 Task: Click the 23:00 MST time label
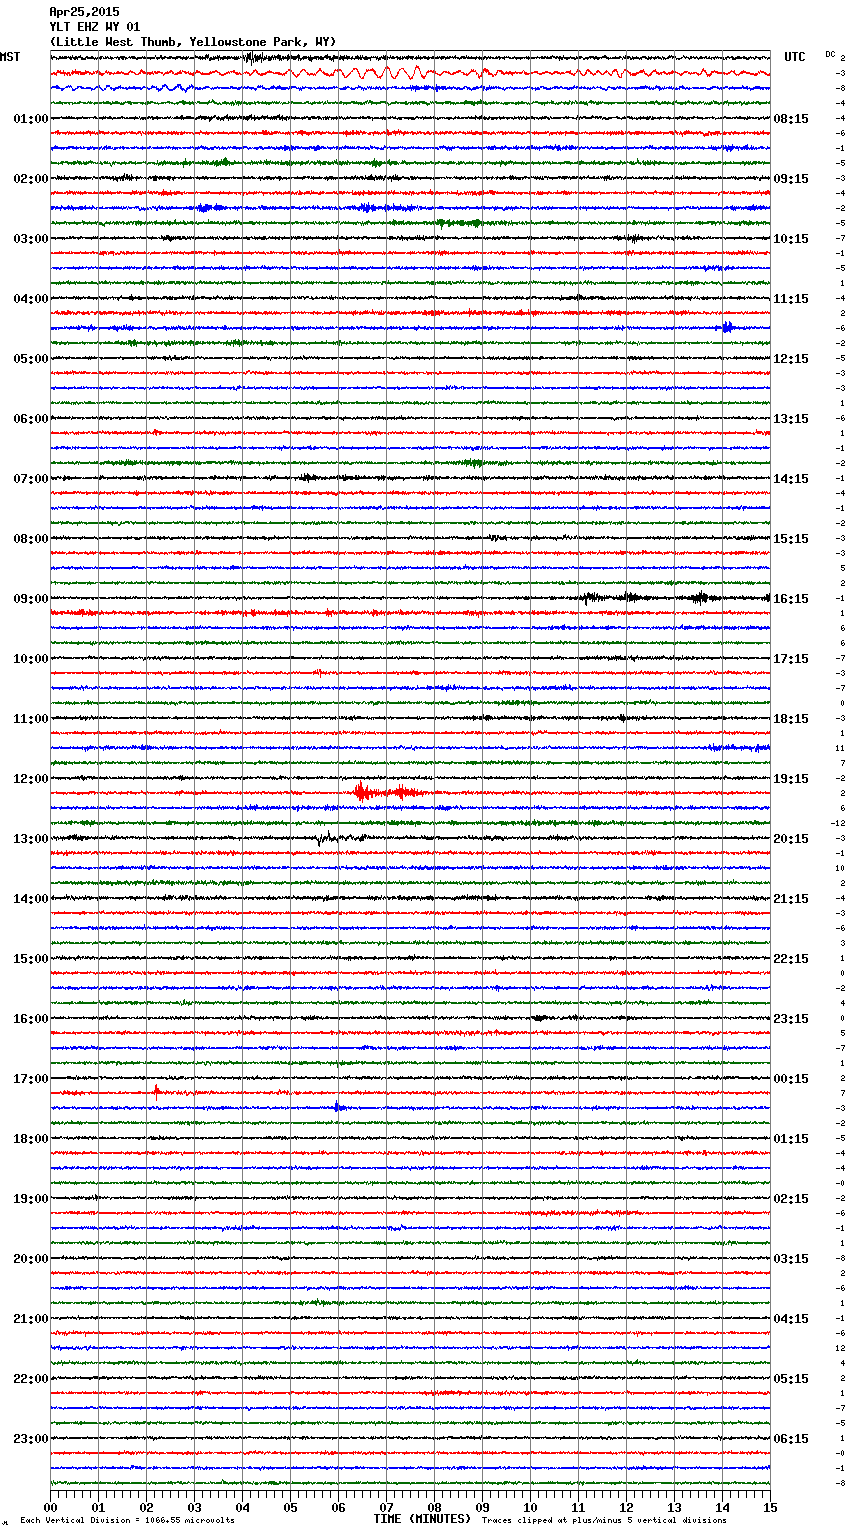click(x=31, y=1439)
